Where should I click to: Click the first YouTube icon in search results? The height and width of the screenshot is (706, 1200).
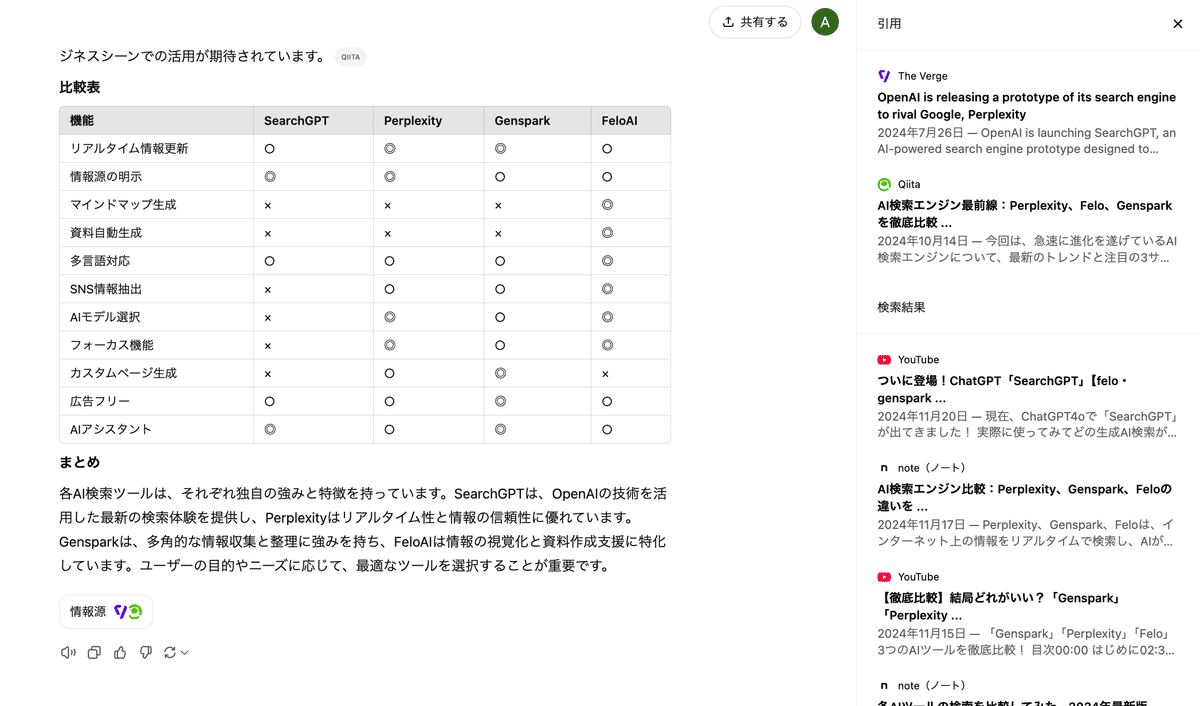click(884, 360)
